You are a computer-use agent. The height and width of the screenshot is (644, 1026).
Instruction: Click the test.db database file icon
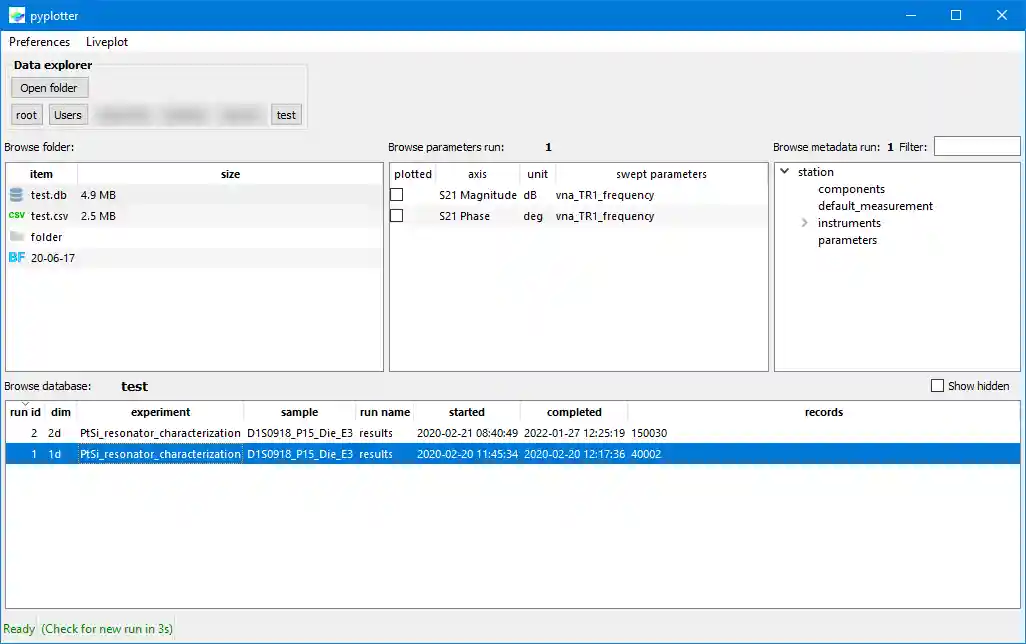tap(16, 195)
